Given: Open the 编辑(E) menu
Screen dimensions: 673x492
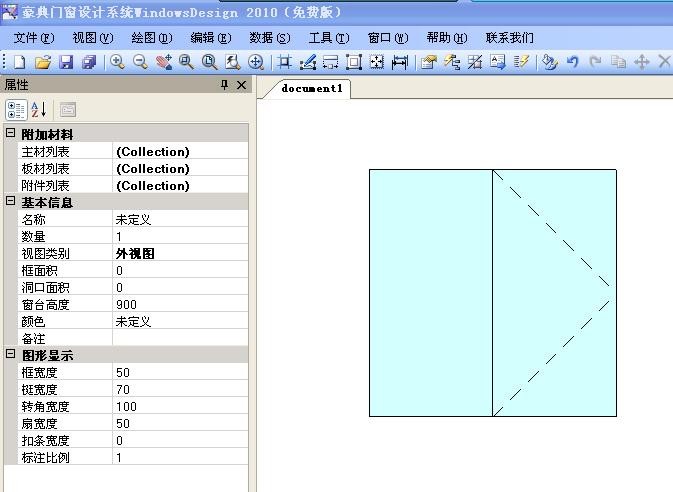Looking at the screenshot, I should 211,38.
